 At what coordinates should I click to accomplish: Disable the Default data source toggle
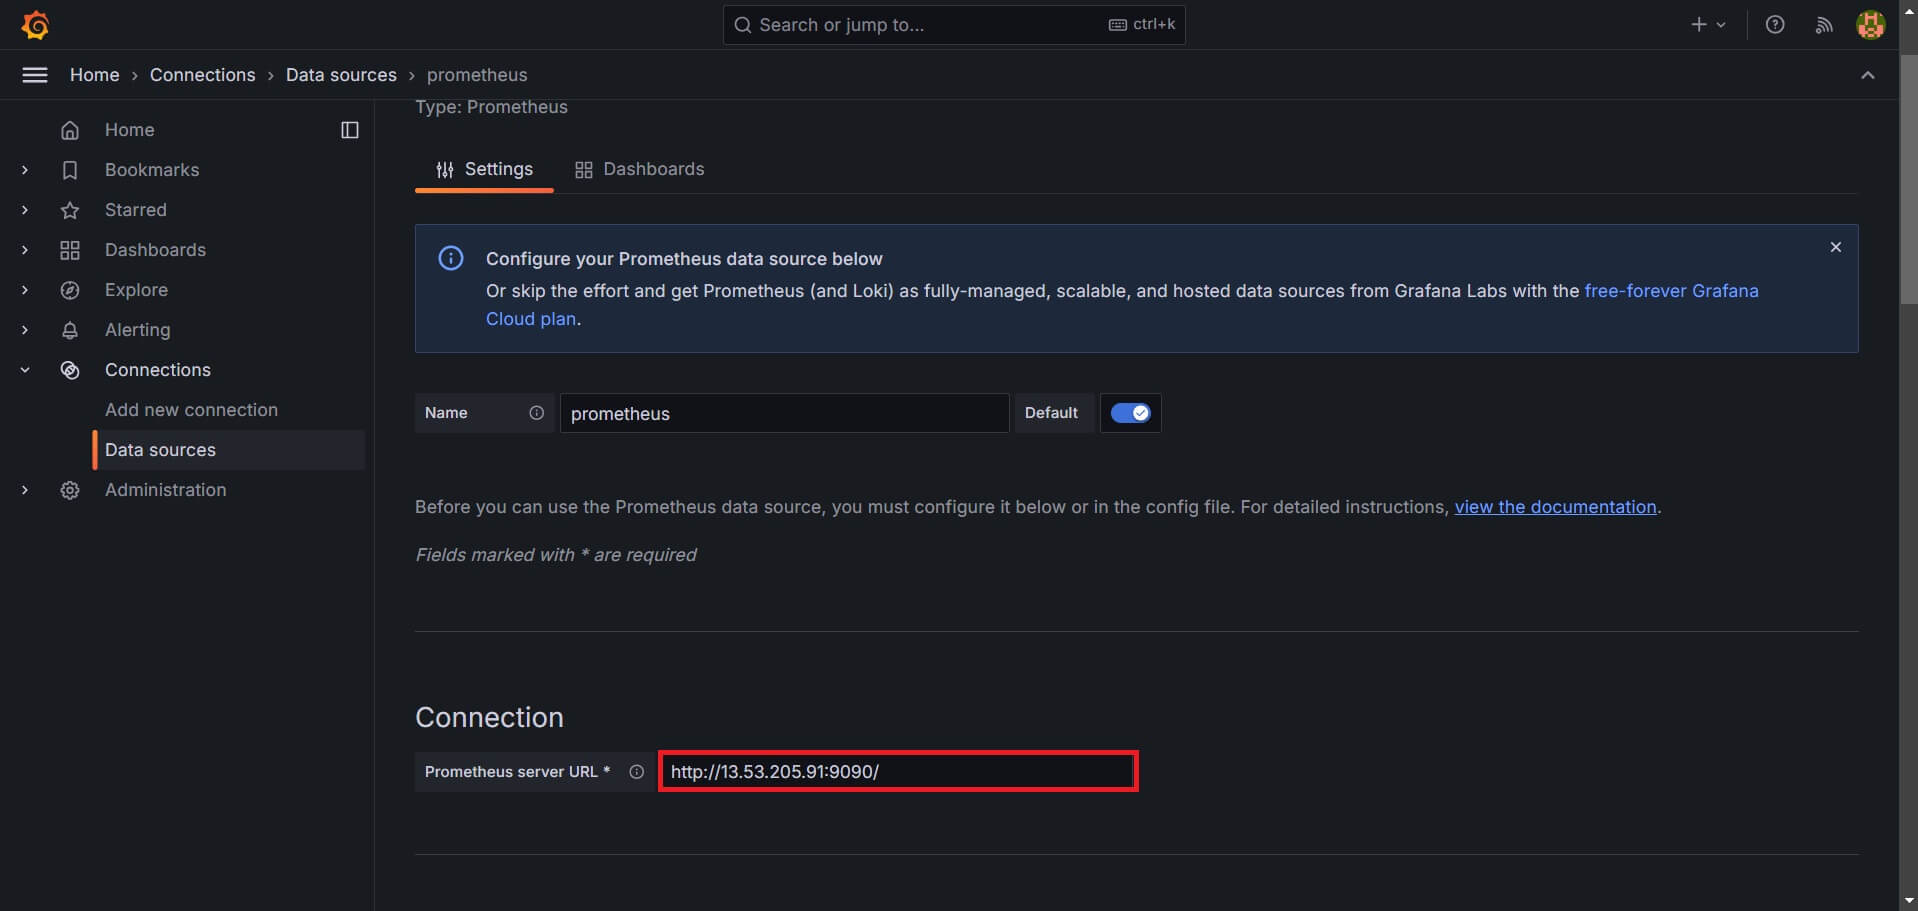pos(1130,412)
